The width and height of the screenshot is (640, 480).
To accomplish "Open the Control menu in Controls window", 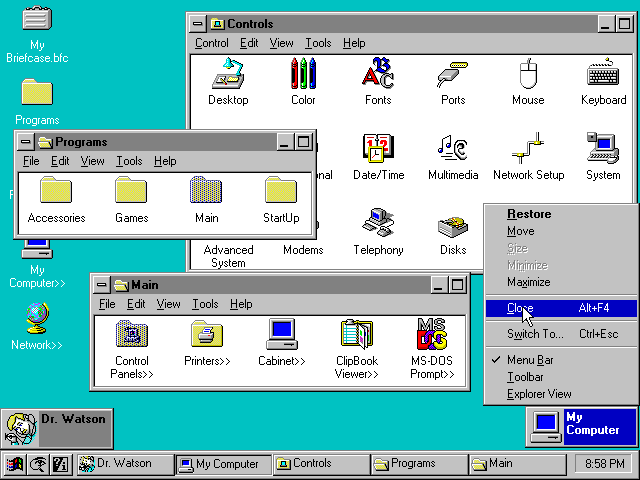I will point(211,43).
